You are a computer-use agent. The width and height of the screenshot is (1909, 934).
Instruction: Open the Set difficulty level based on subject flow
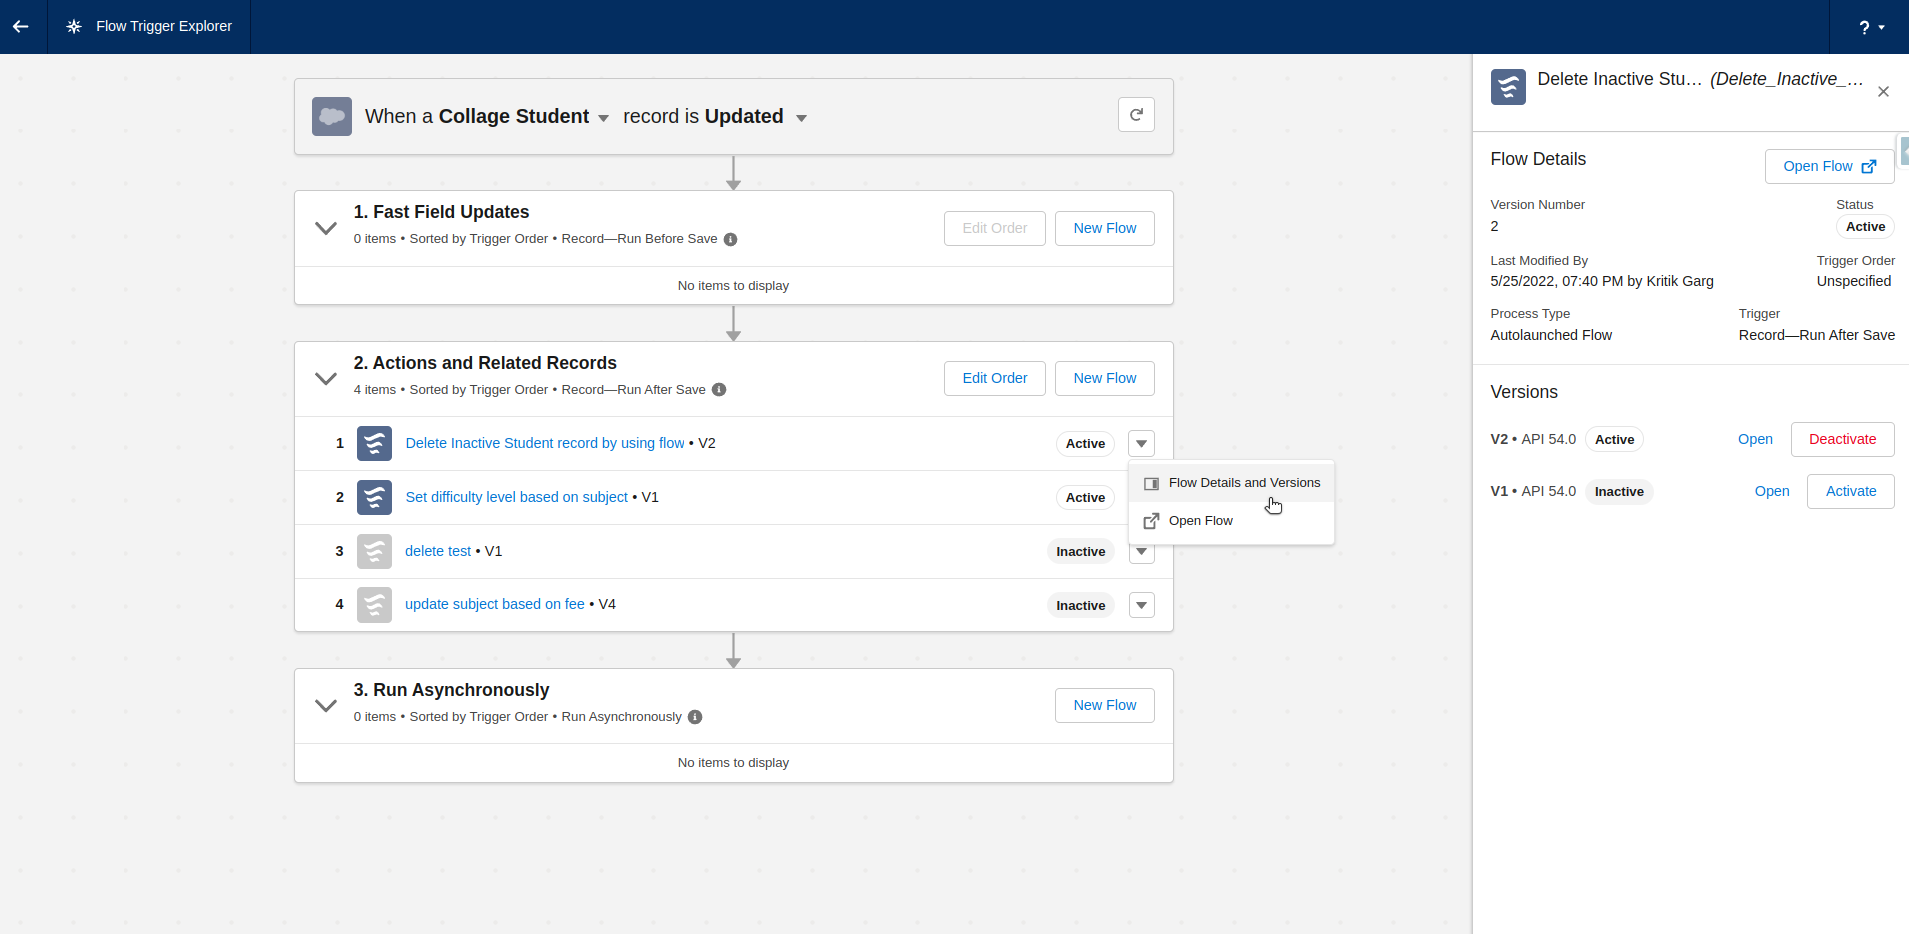pyautogui.click(x=515, y=497)
